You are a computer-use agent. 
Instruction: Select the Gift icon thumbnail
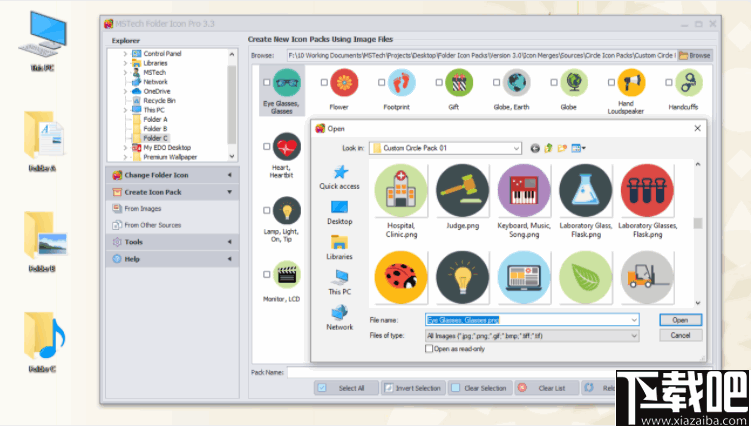tap(459, 82)
